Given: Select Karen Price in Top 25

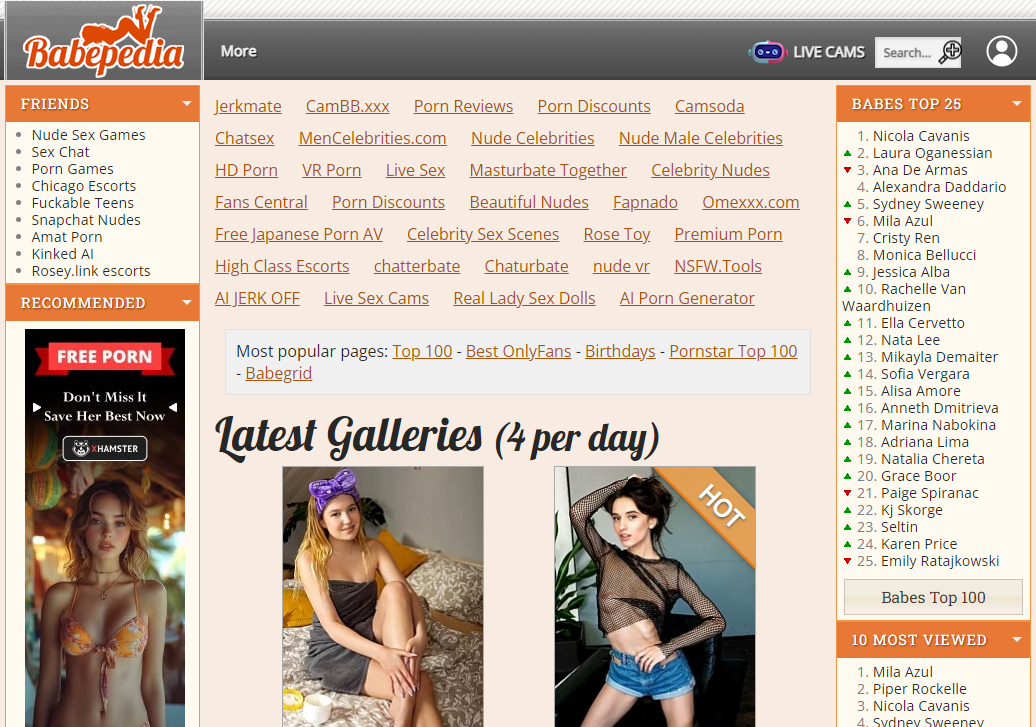Looking at the screenshot, I should [x=918, y=544].
